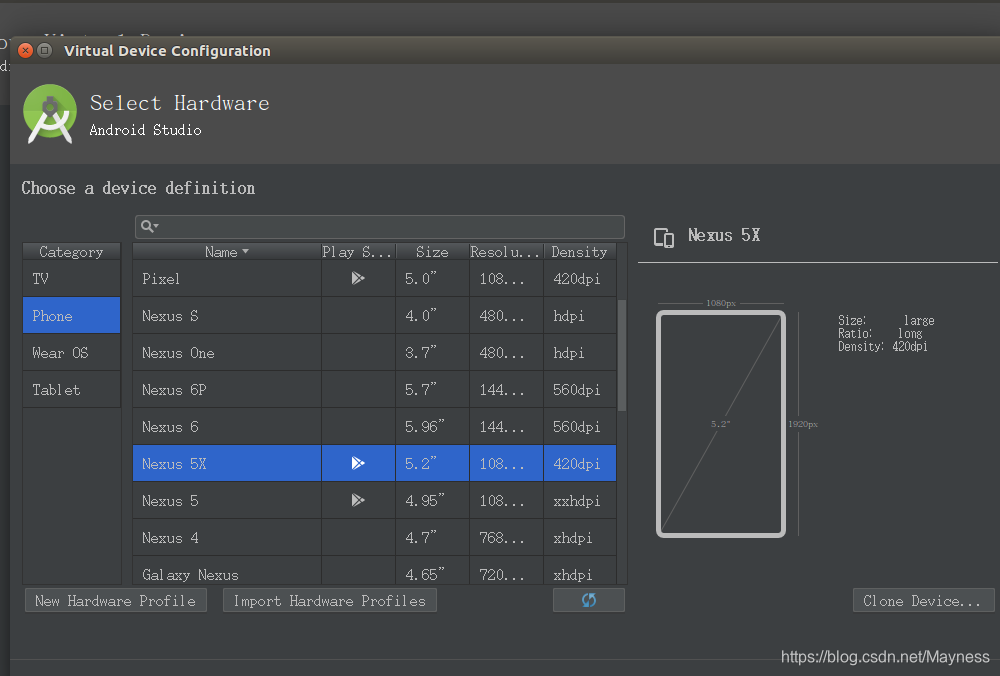Image resolution: width=1000 pixels, height=676 pixels.
Task: Click the 720... resolution cell
Action: tap(506, 574)
